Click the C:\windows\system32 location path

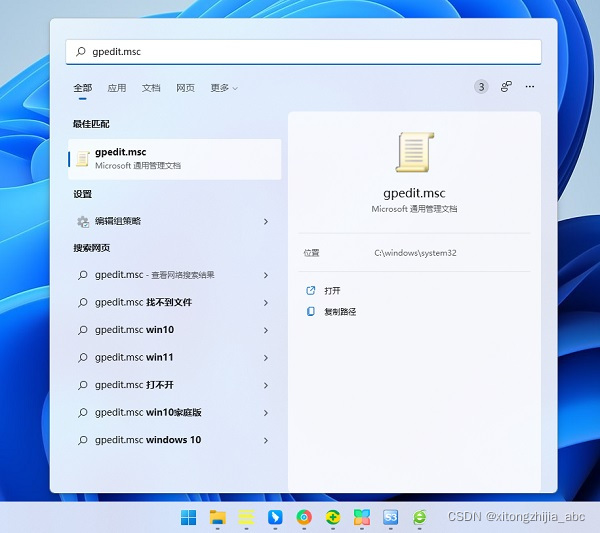click(415, 253)
